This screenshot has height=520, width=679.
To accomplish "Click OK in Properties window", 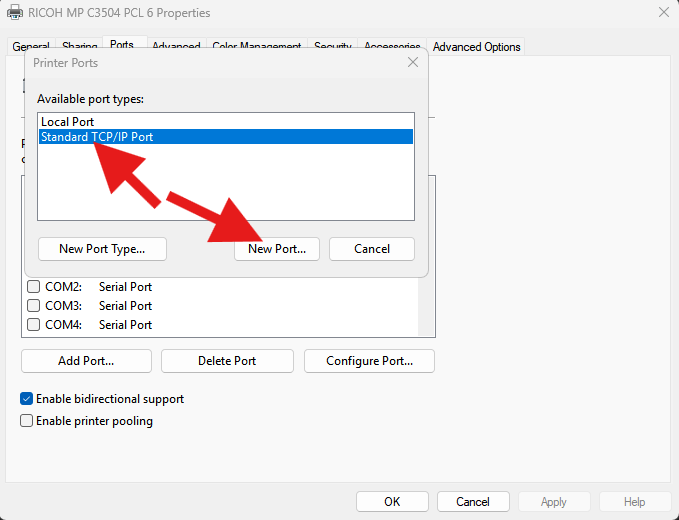I will click(x=392, y=502).
